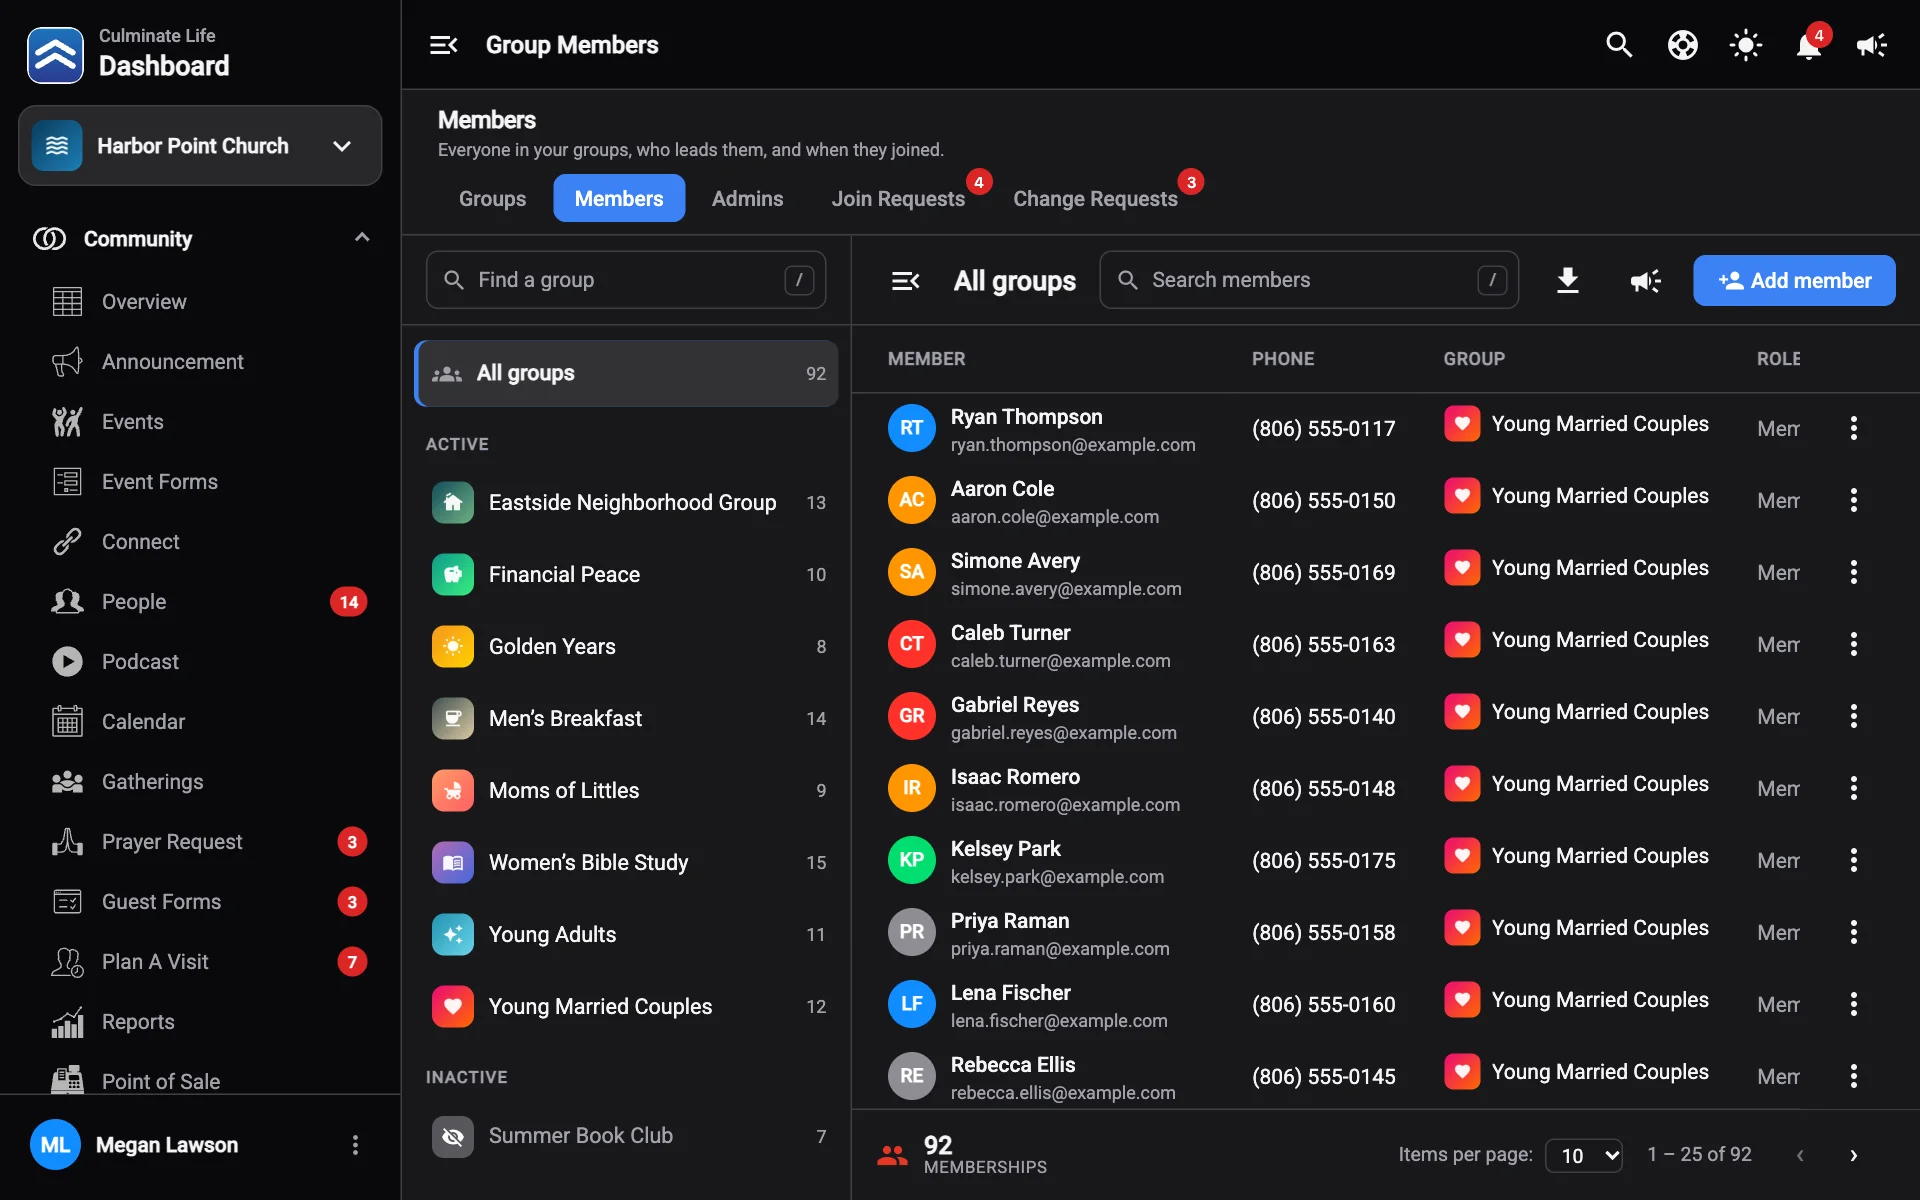The width and height of the screenshot is (1920, 1200).
Task: Toggle group list panel next to All groups
Action: pos(906,280)
